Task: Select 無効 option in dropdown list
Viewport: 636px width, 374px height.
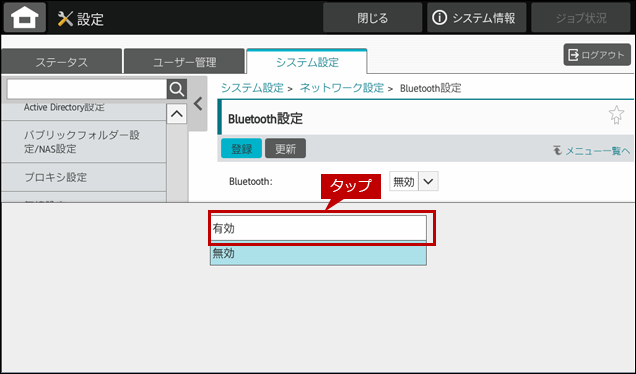Action: coord(318,254)
